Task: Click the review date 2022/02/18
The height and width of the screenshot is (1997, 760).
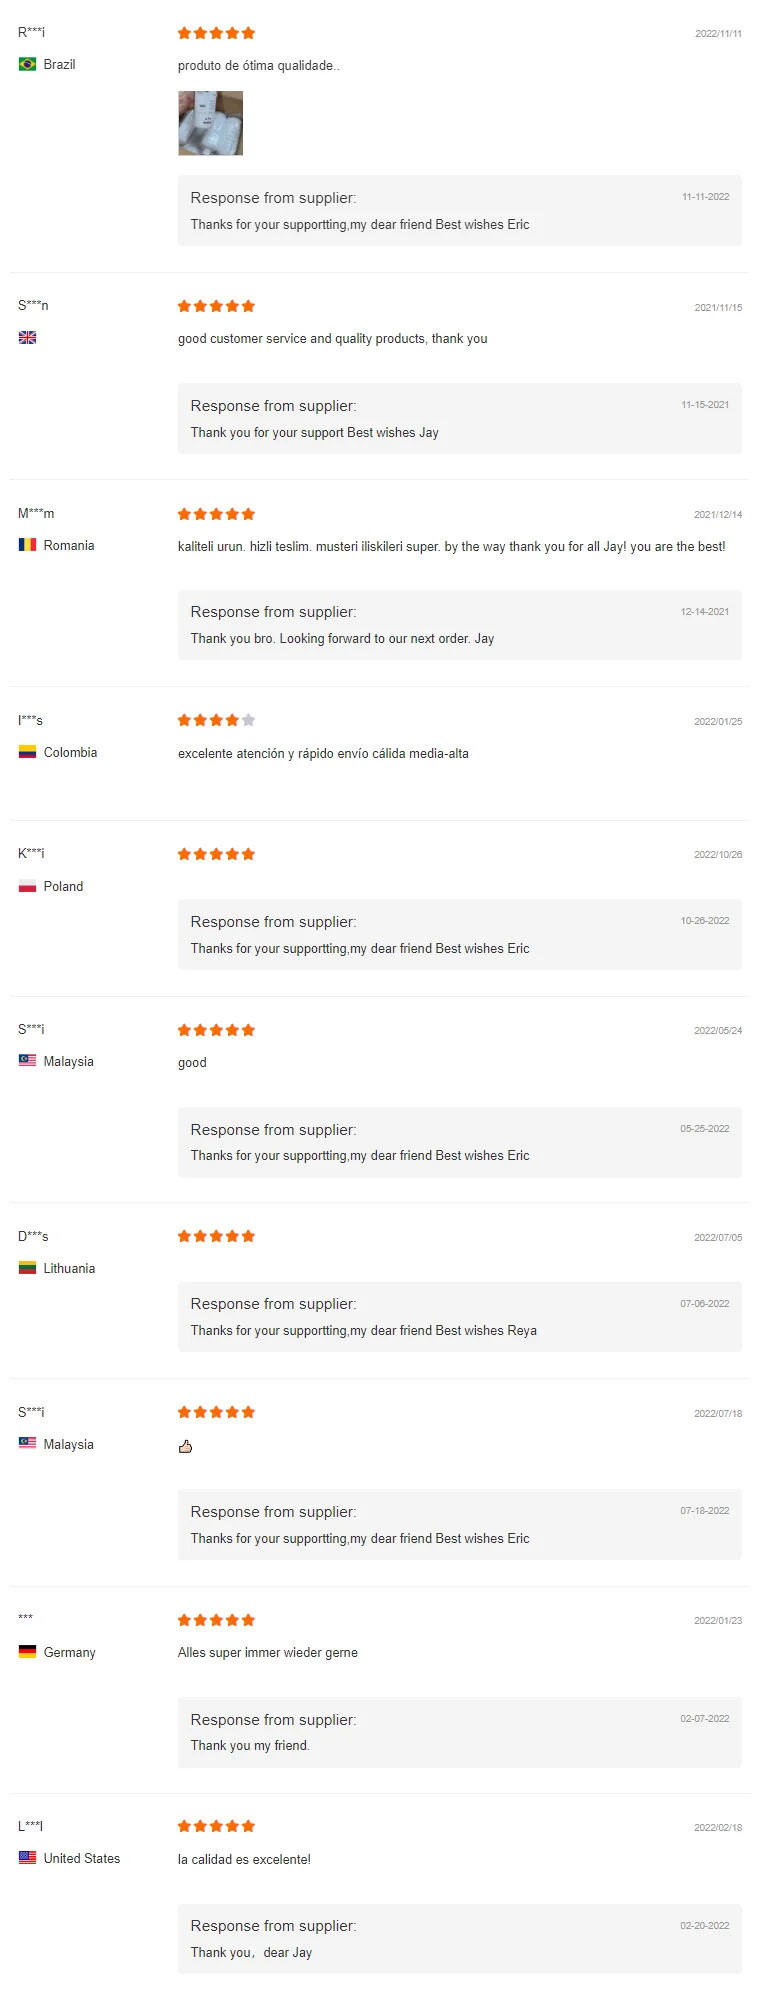Action: coord(718,1827)
